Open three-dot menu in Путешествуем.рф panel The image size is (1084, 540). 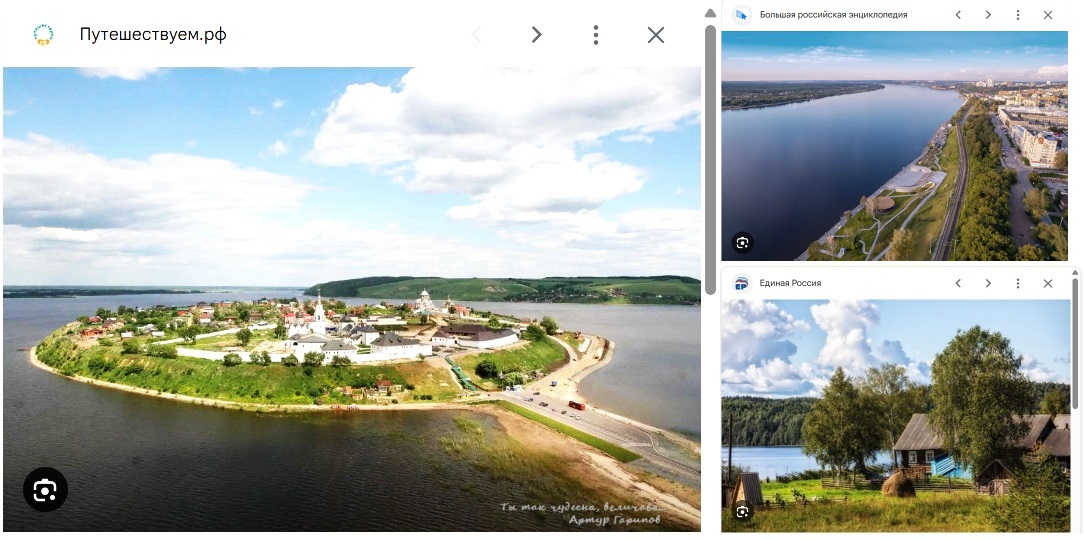click(x=596, y=35)
